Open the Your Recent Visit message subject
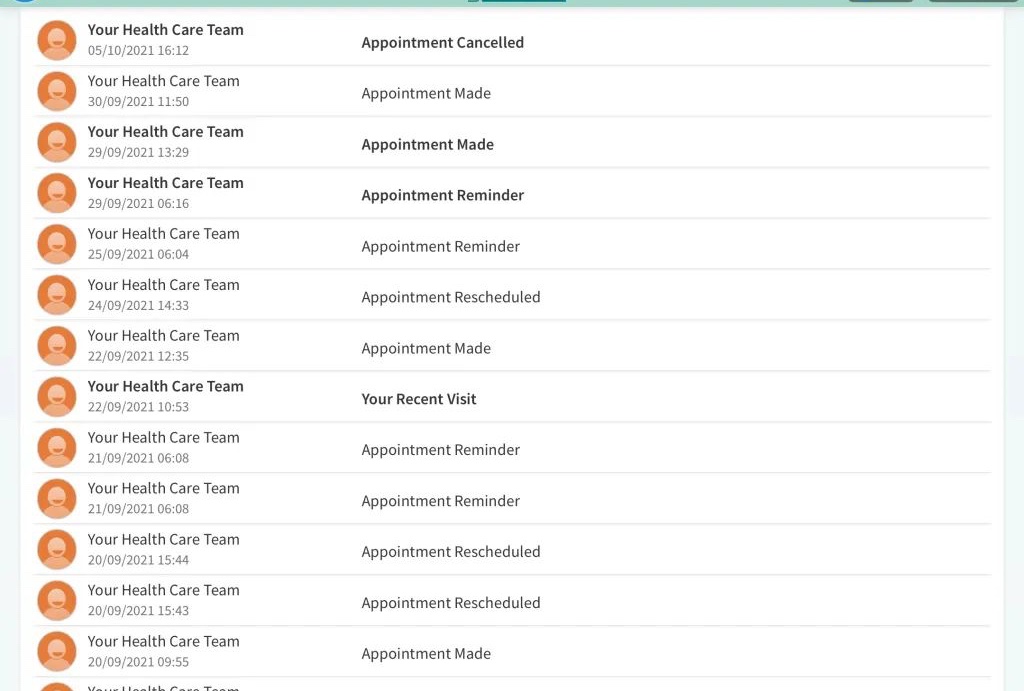 (418, 399)
